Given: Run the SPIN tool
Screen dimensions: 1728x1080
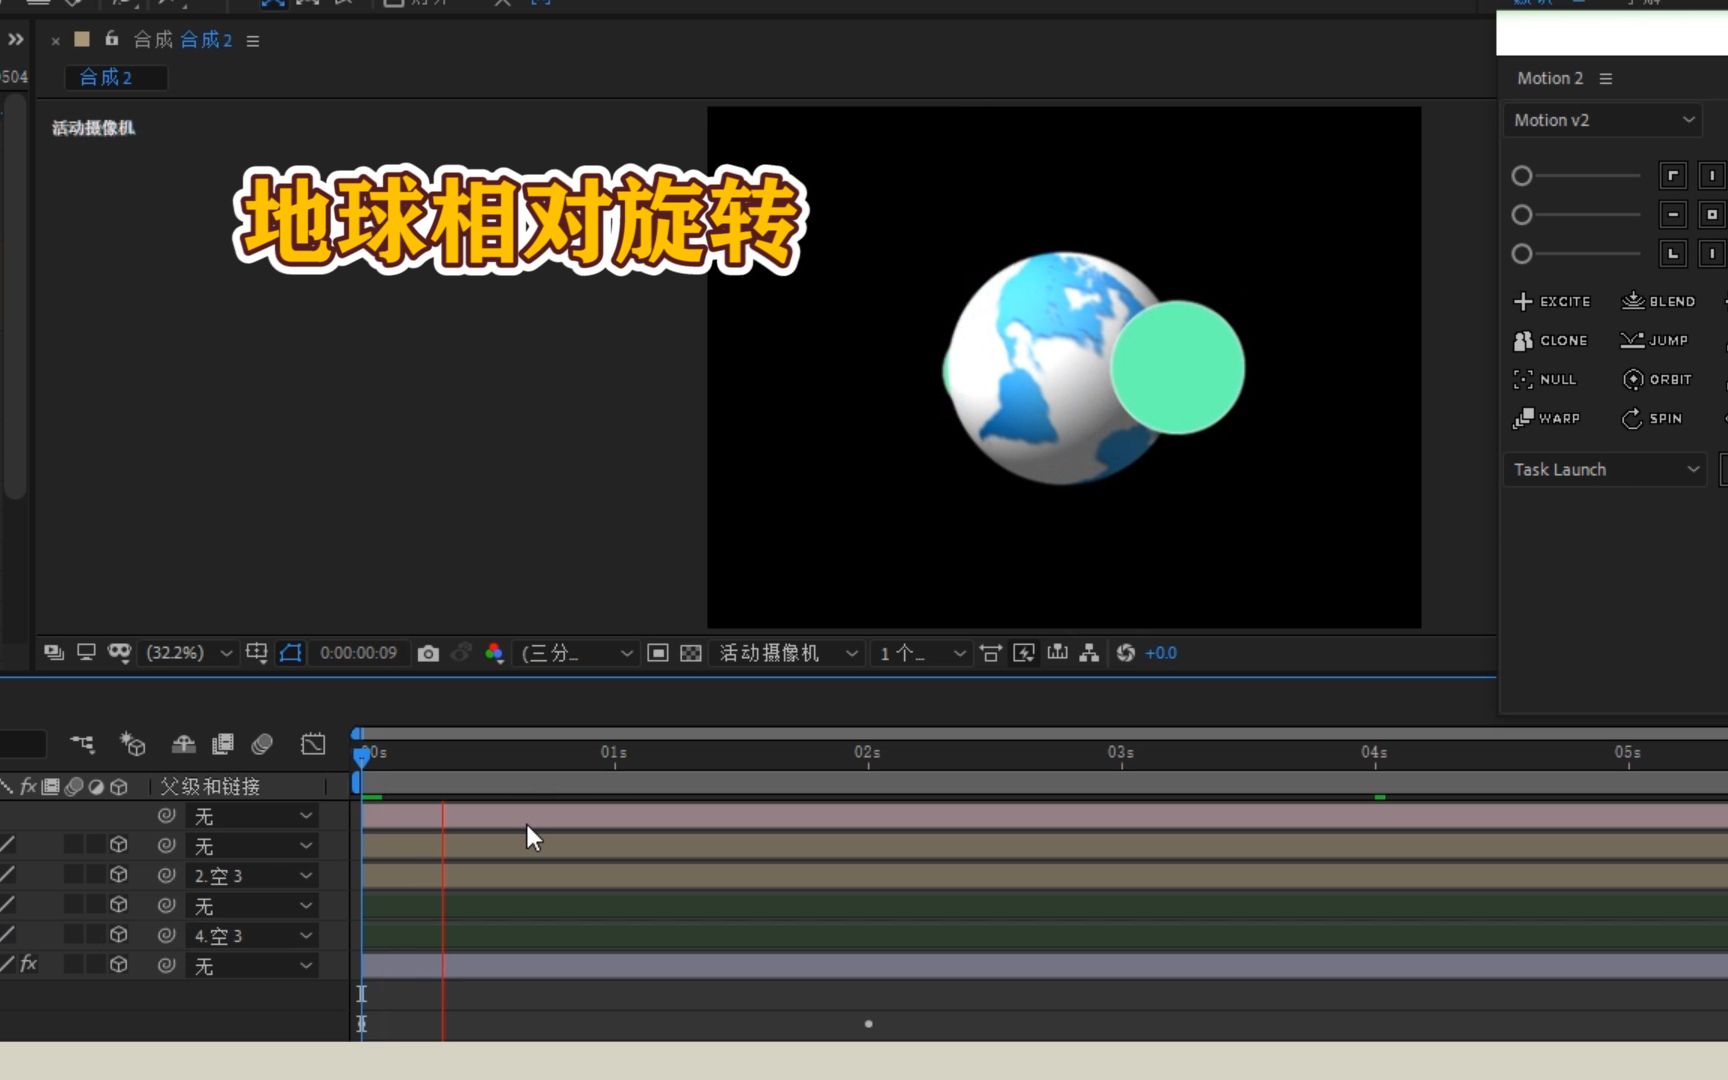Looking at the screenshot, I should 1652,418.
